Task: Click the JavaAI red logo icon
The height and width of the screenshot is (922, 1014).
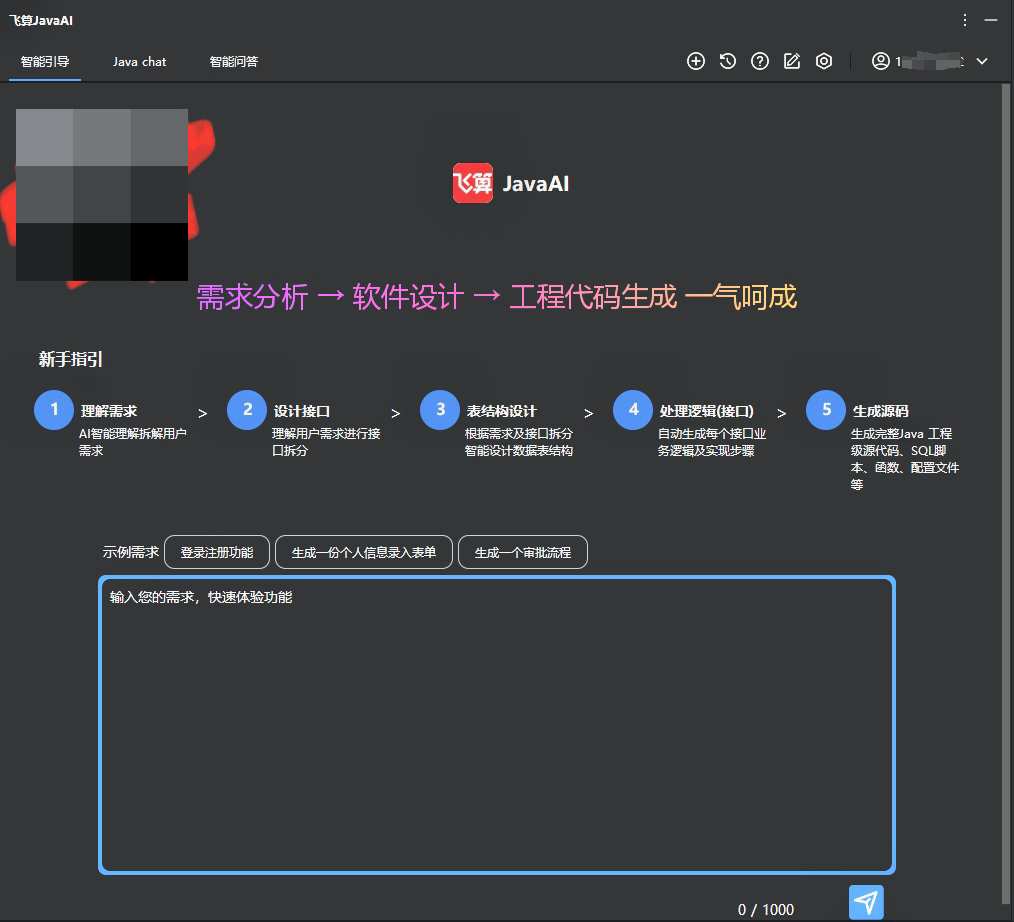Action: [472, 183]
